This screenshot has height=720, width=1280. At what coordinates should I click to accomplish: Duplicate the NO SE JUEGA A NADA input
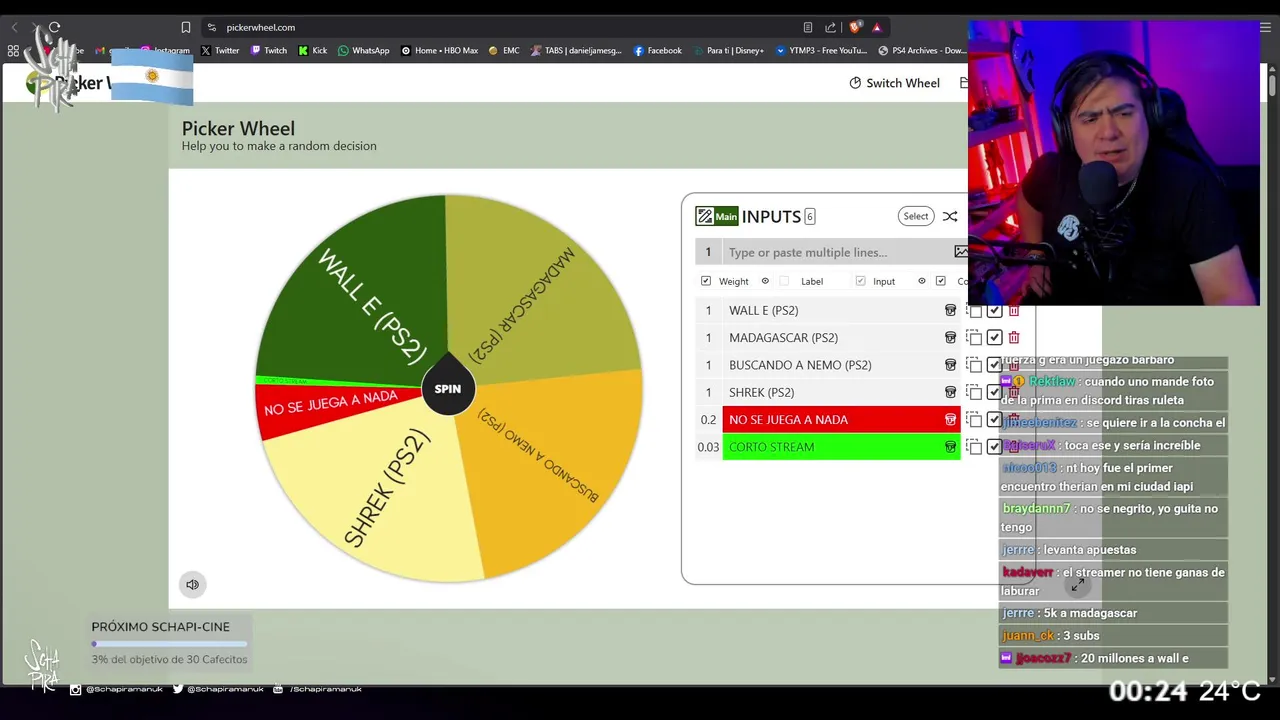(x=974, y=420)
